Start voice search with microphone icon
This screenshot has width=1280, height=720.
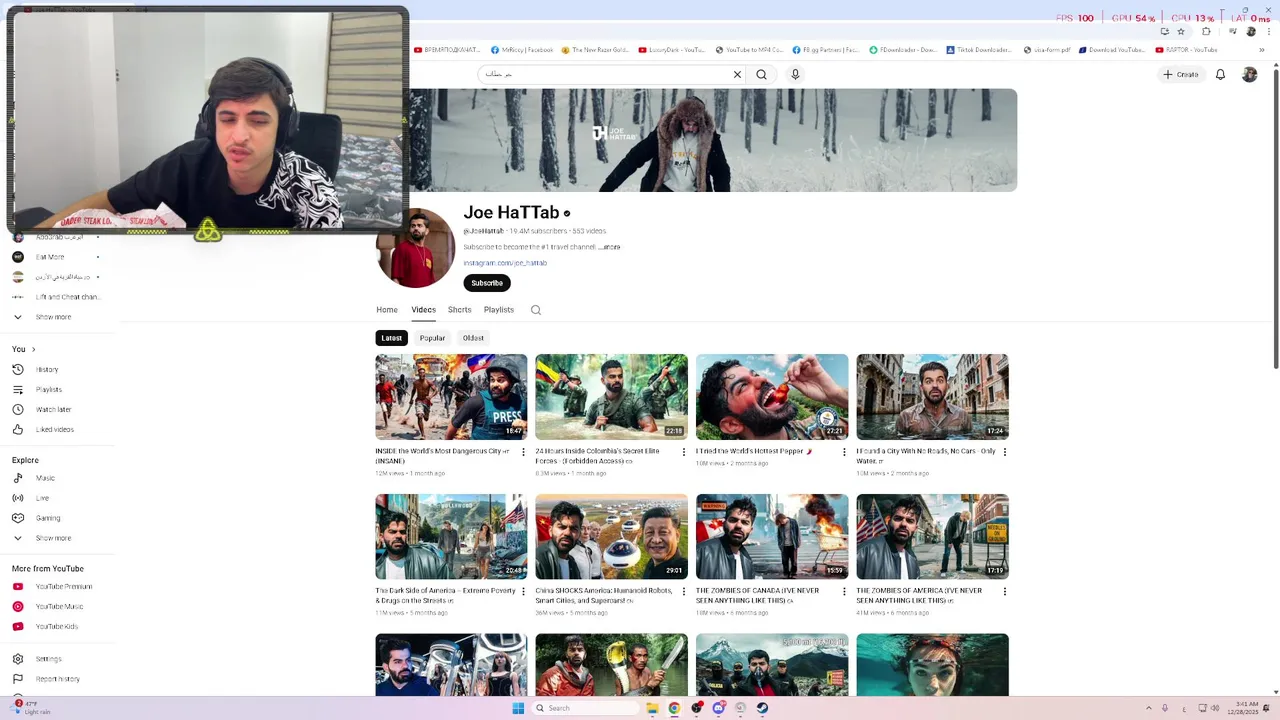point(795,74)
